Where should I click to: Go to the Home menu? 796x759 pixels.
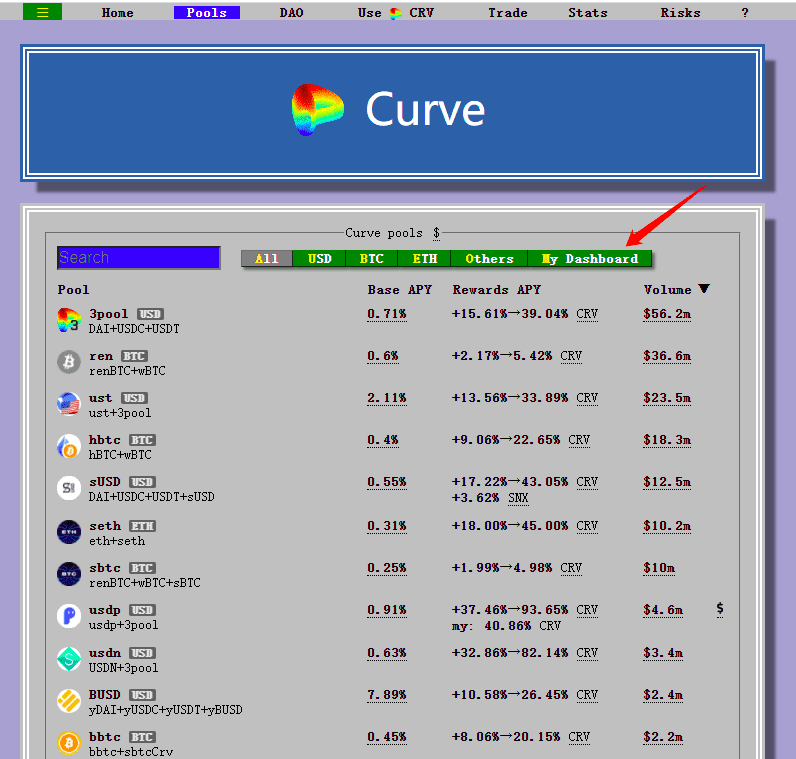pyautogui.click(x=117, y=13)
